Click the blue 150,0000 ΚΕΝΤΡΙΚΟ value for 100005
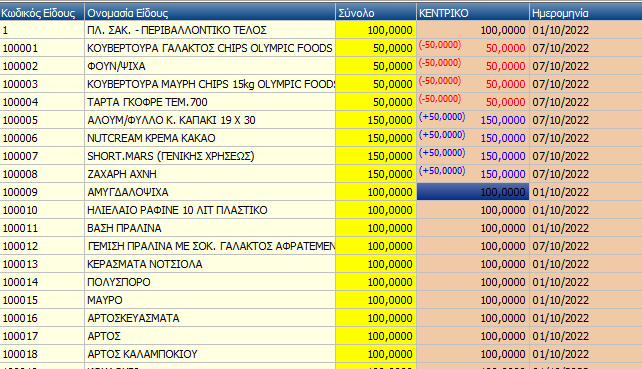 [503, 120]
